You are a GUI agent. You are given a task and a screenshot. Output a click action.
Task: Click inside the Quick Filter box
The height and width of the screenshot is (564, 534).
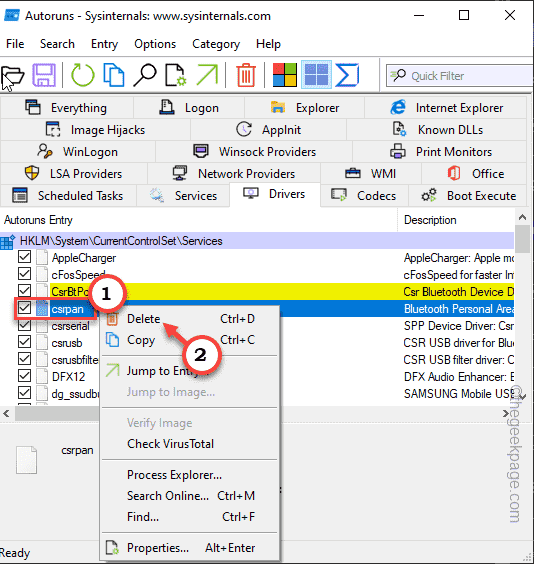(x=460, y=76)
